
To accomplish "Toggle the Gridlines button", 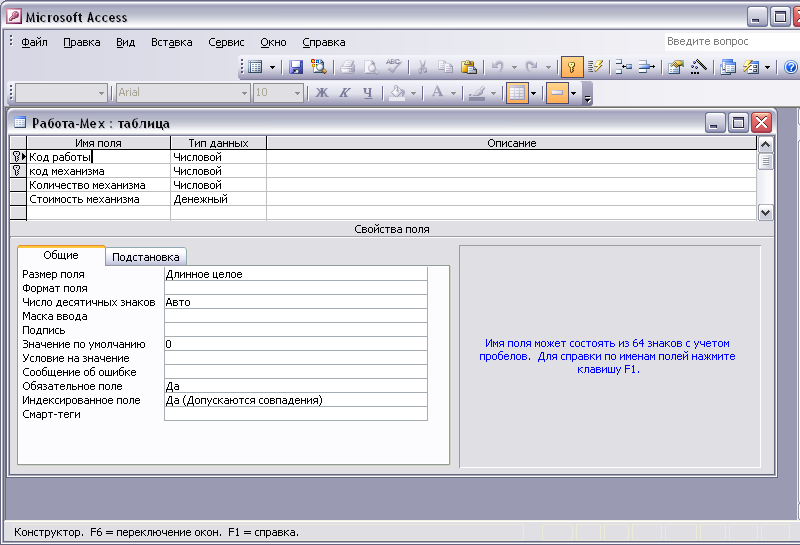I will (517, 93).
